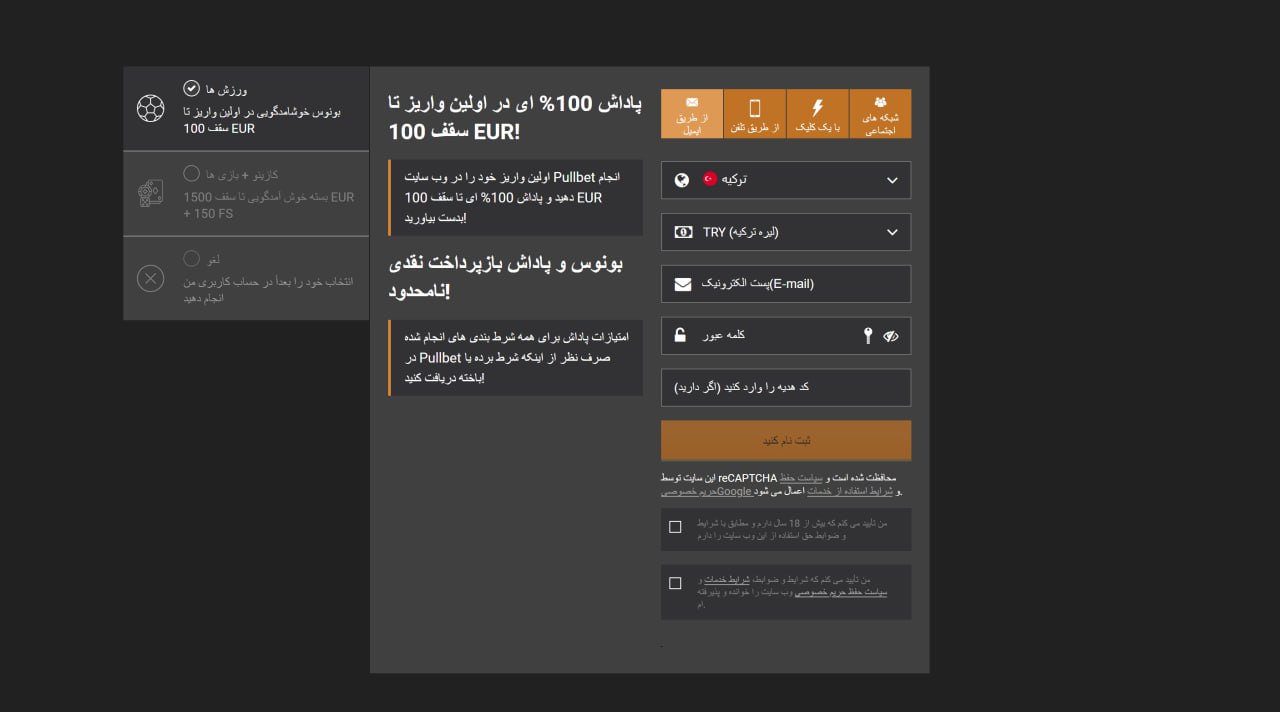This screenshot has width=1280, height=712.
Task: Click the X icon on cancel bonus option
Action: point(151,279)
